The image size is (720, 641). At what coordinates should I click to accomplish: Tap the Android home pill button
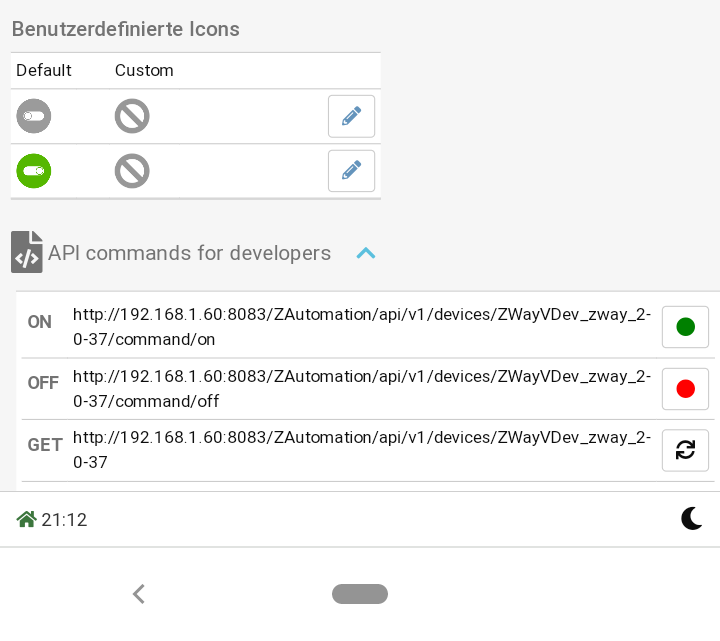360,594
